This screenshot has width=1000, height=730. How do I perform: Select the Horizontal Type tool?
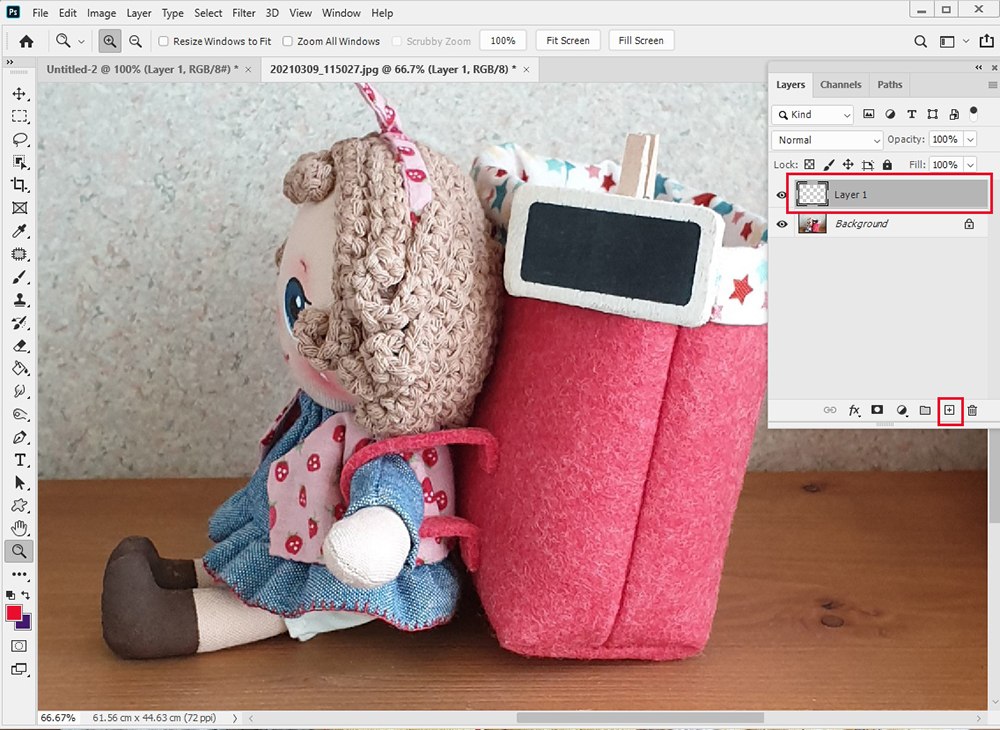click(19, 460)
